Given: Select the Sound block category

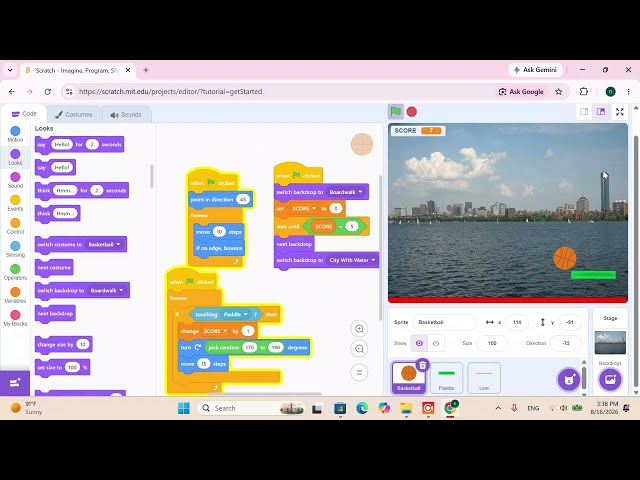Looking at the screenshot, I should (x=15, y=180).
